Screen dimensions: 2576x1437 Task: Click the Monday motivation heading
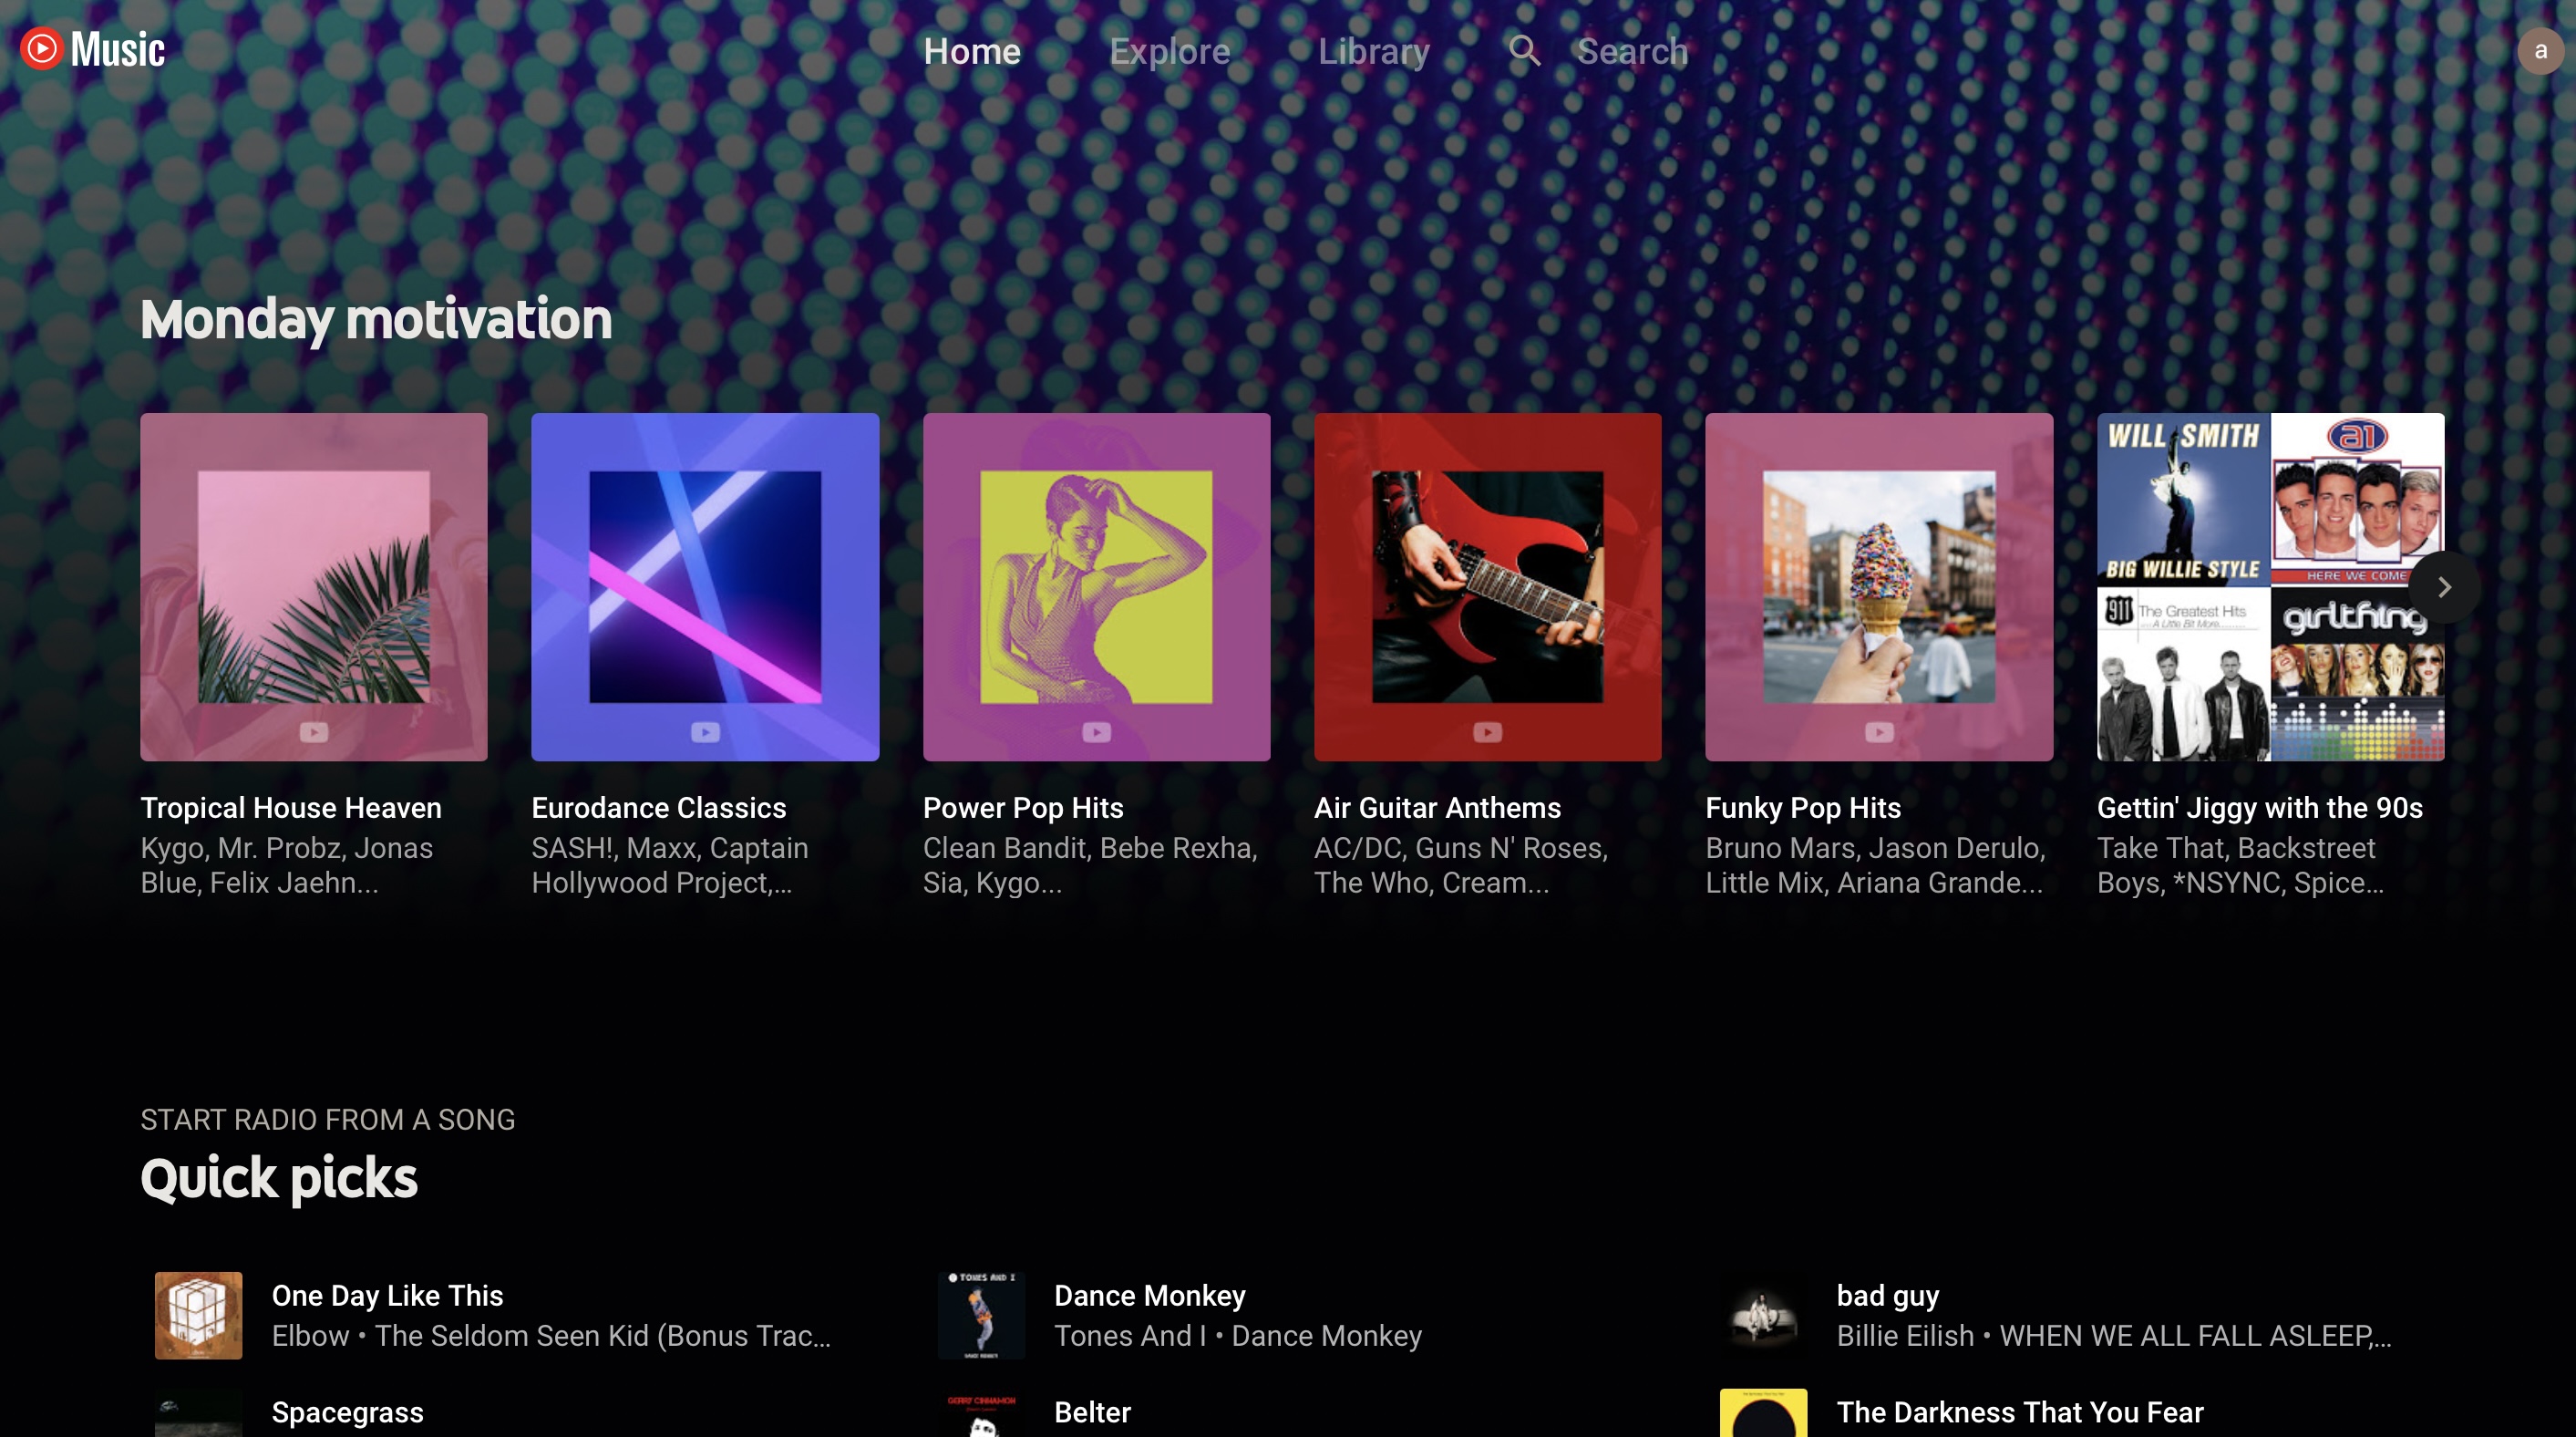[x=376, y=320]
